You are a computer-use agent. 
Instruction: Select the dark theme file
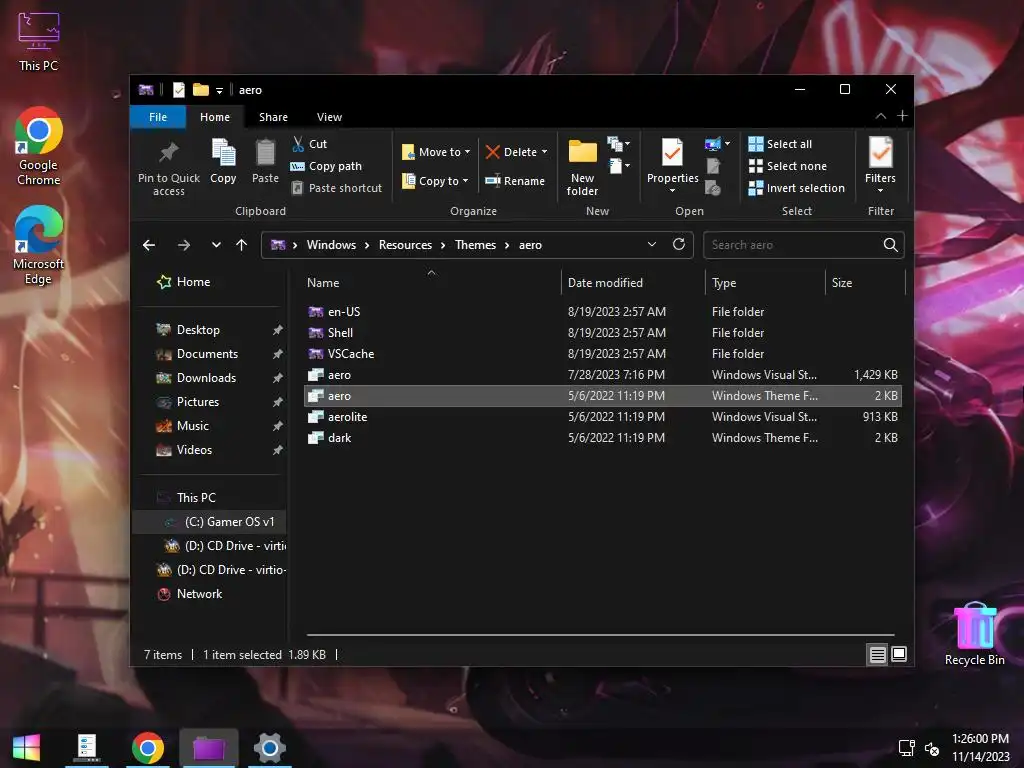coord(602,438)
